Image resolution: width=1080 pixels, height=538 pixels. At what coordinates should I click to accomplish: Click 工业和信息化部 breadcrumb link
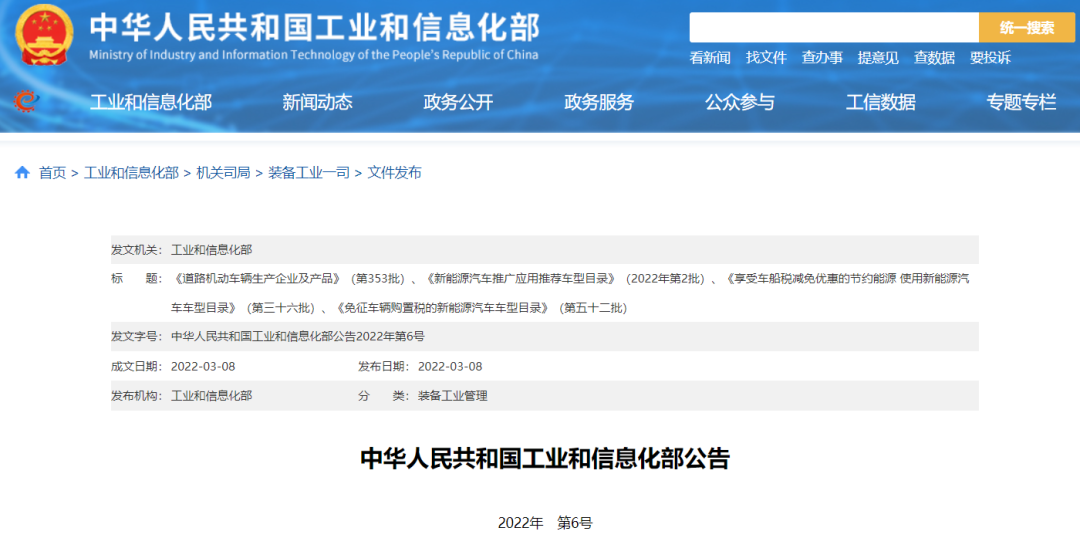(x=131, y=173)
